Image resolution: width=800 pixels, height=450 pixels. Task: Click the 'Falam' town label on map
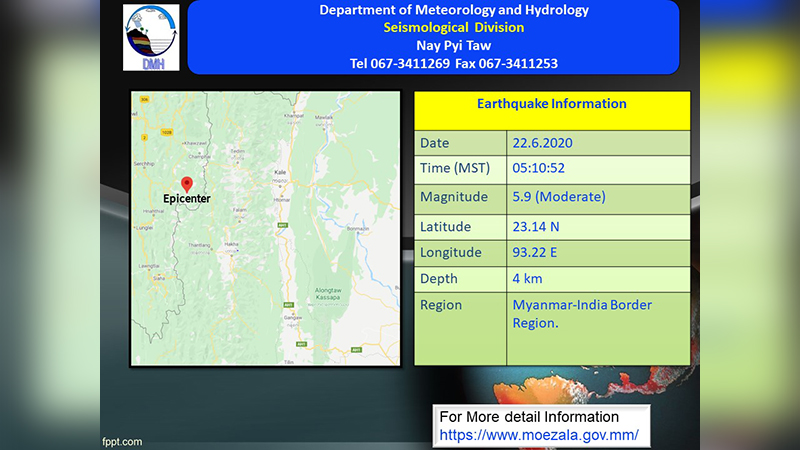(x=239, y=210)
